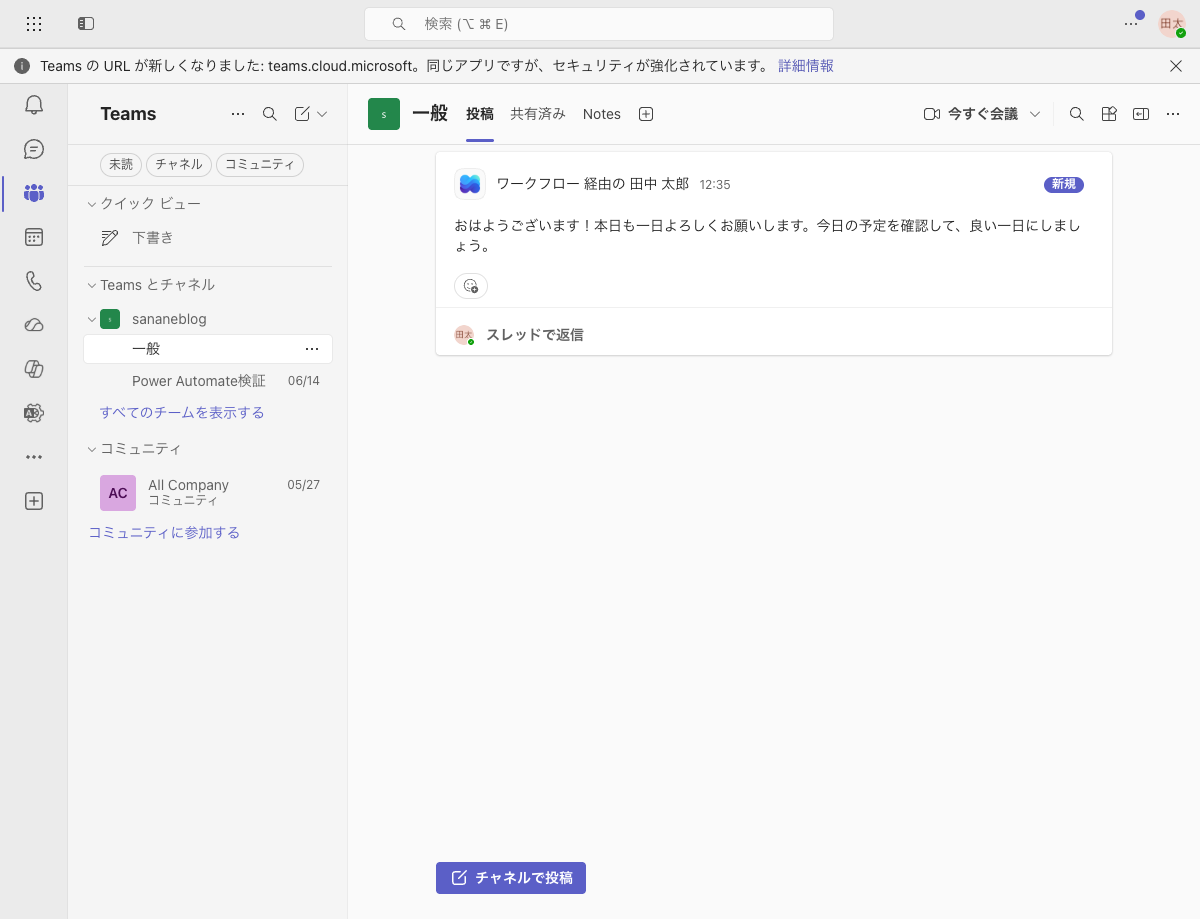Open compose options dropdown arrow
This screenshot has width=1200, height=919.
[x=322, y=114]
